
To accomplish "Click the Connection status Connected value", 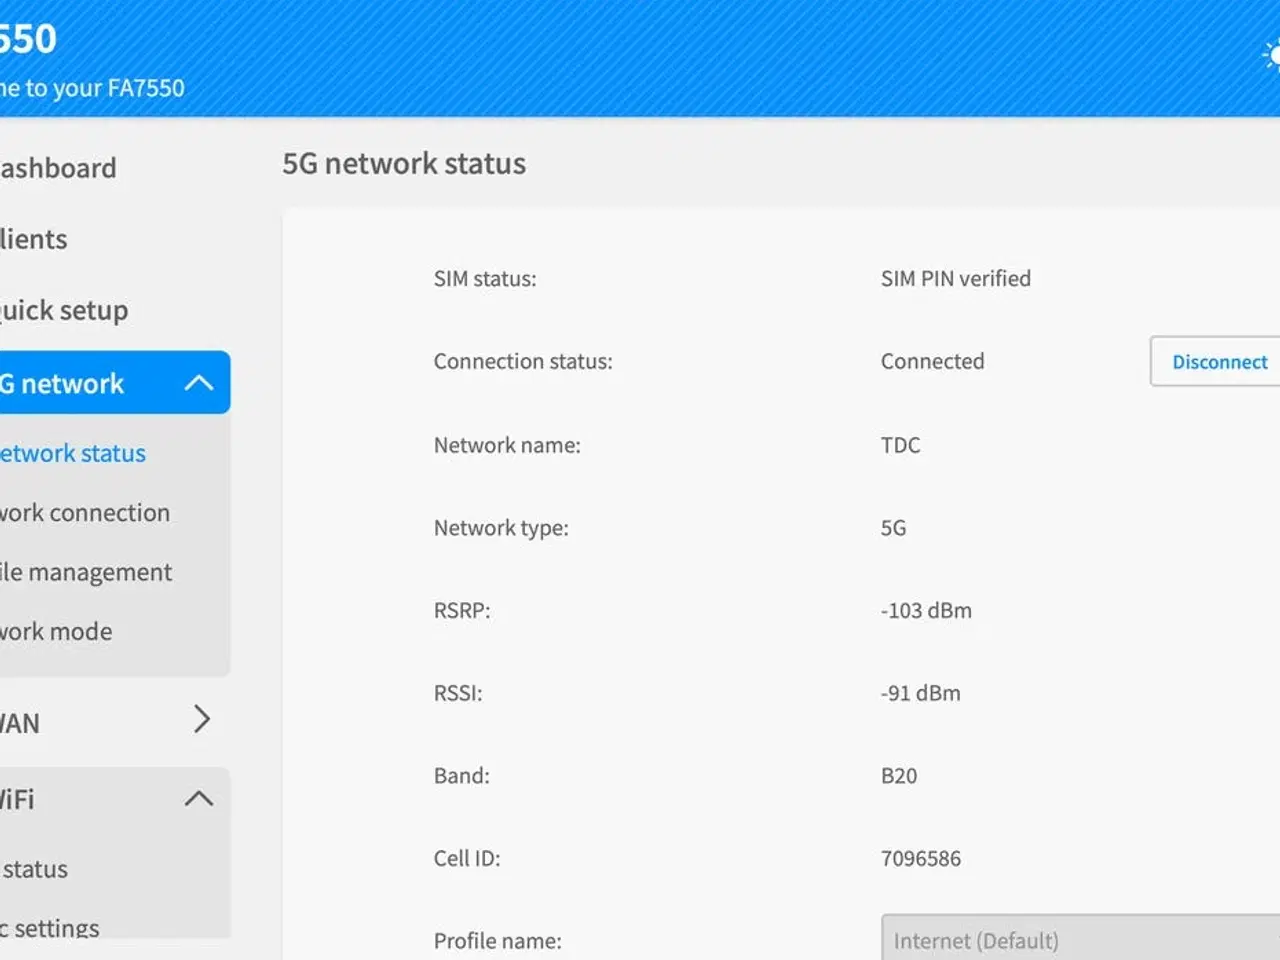I will pyautogui.click(x=932, y=361).
